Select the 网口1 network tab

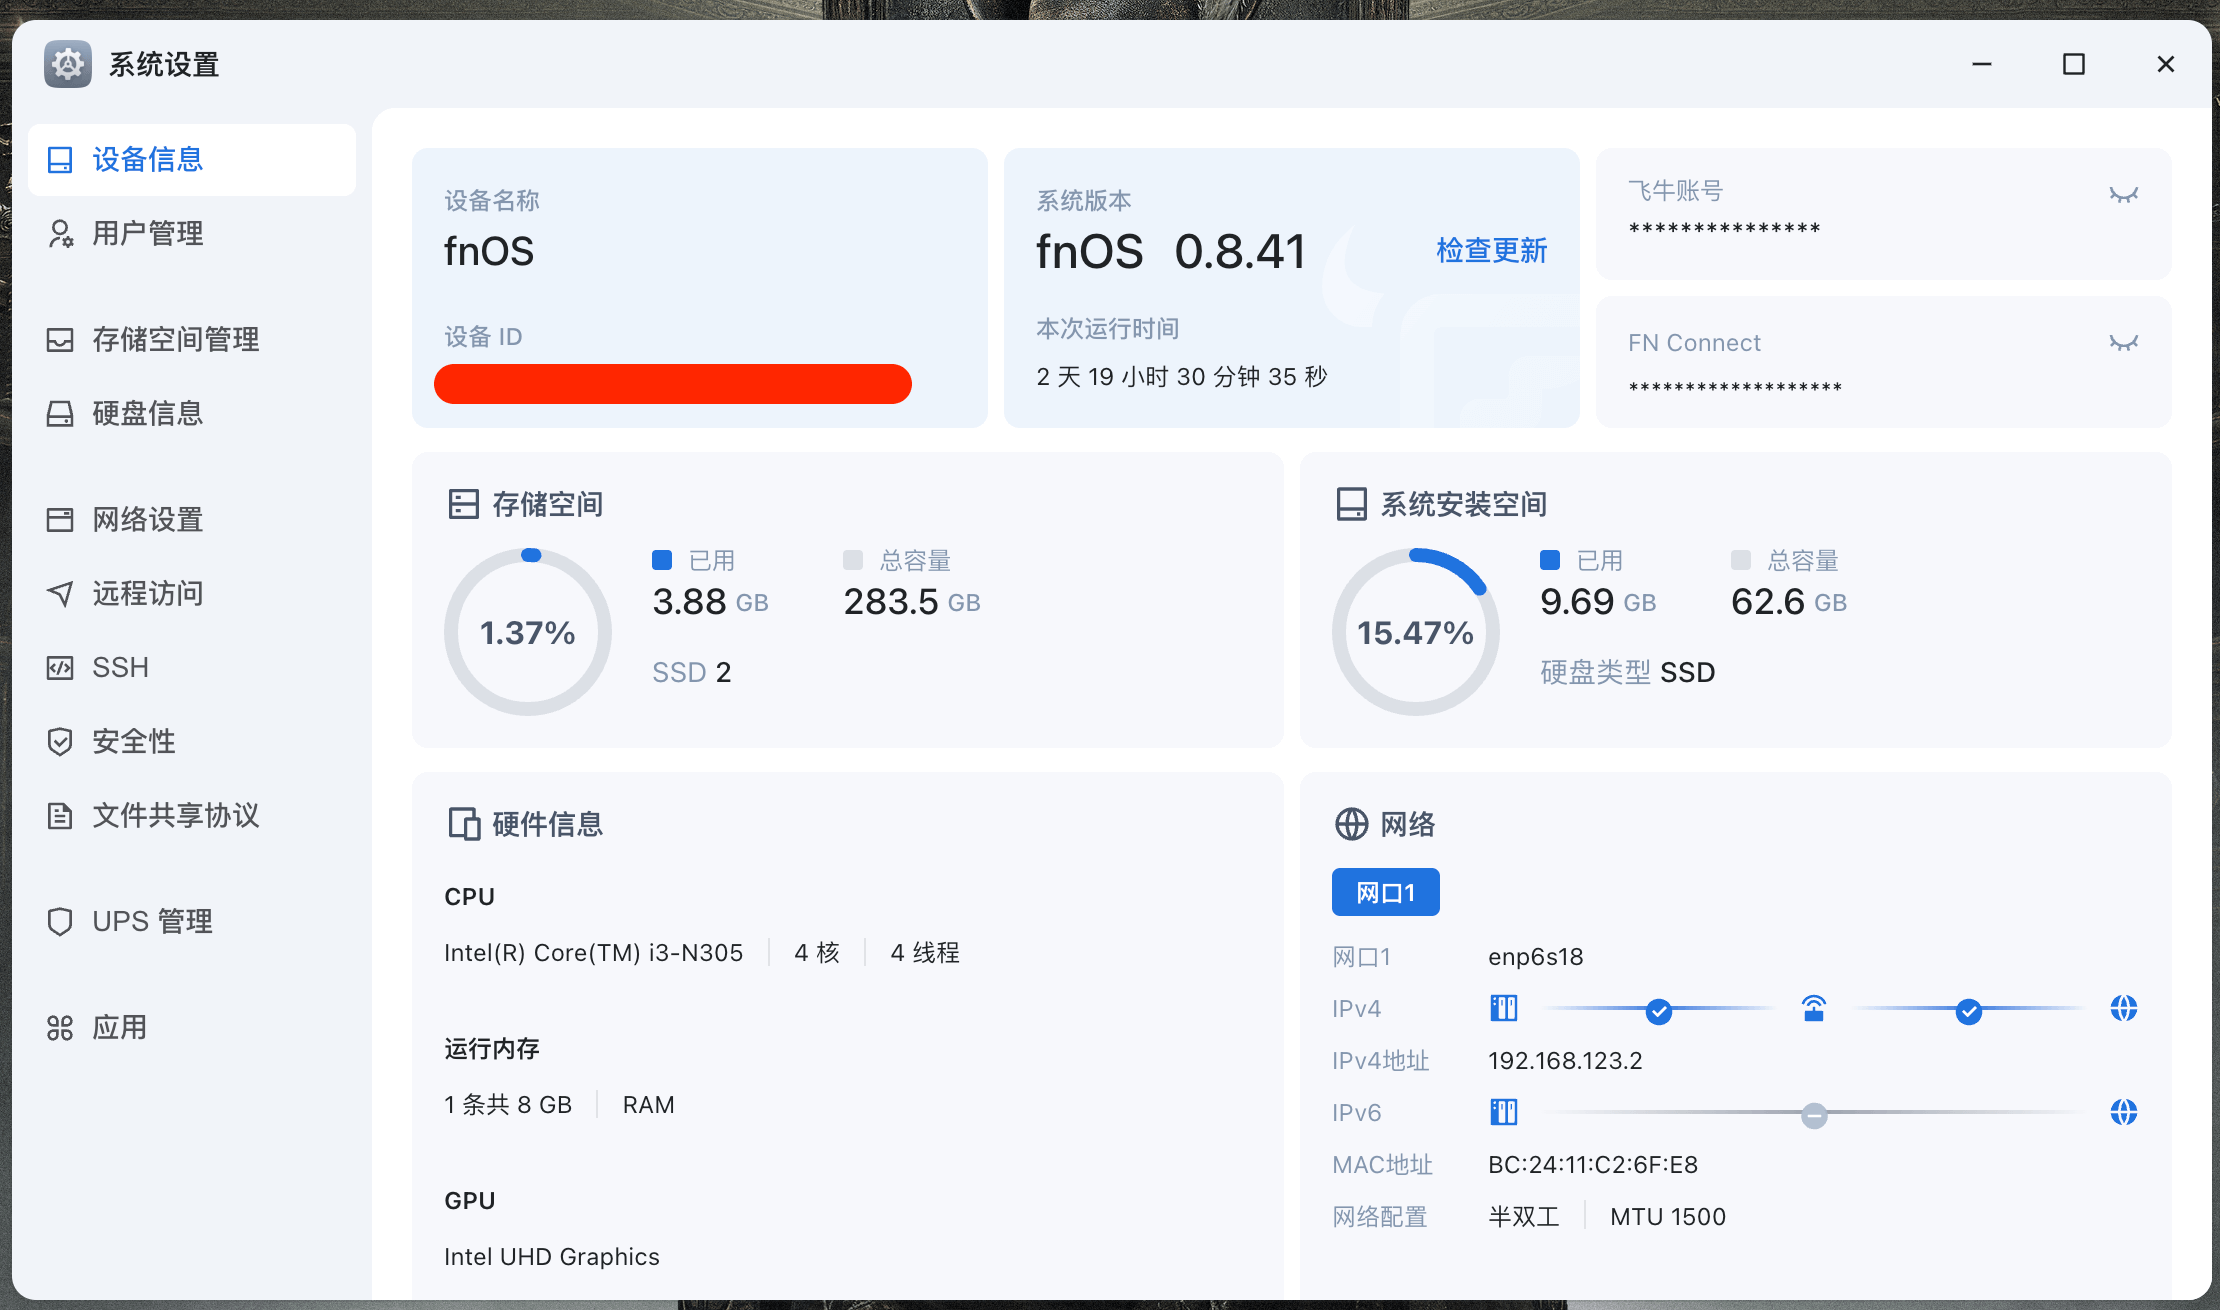1385,892
